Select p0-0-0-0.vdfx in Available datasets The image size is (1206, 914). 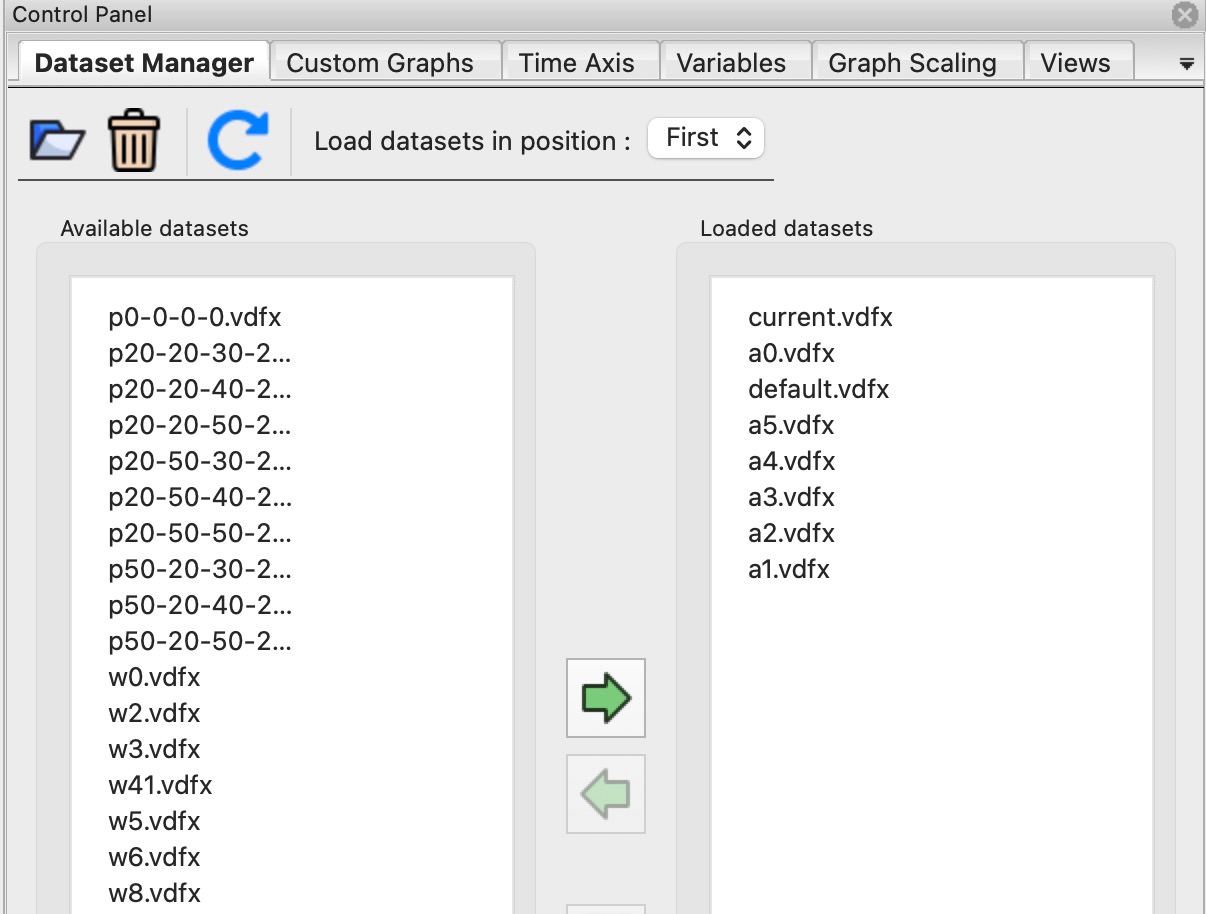click(x=195, y=318)
